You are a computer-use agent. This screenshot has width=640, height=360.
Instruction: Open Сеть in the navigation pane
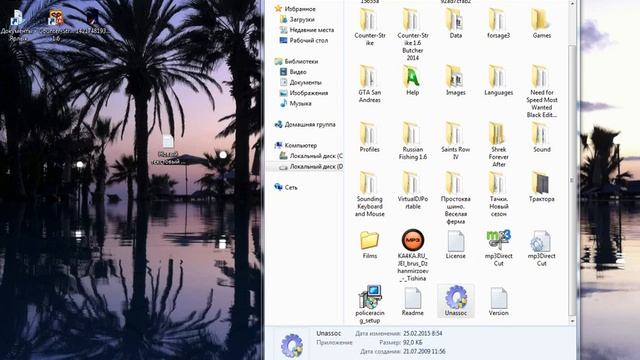(291, 187)
